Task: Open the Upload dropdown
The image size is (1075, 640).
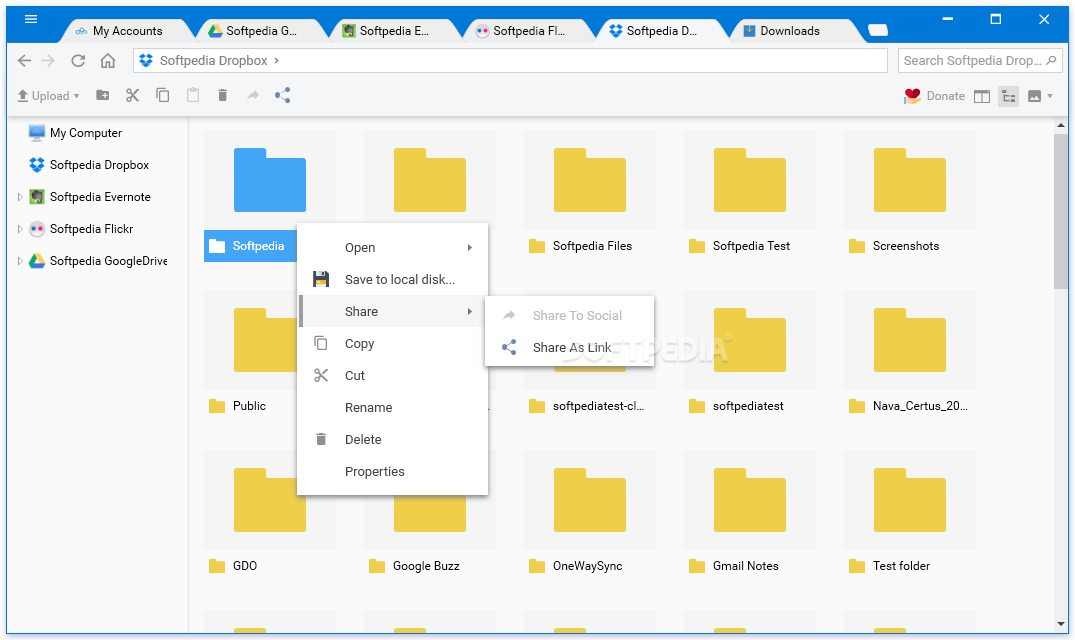Action: pos(48,96)
